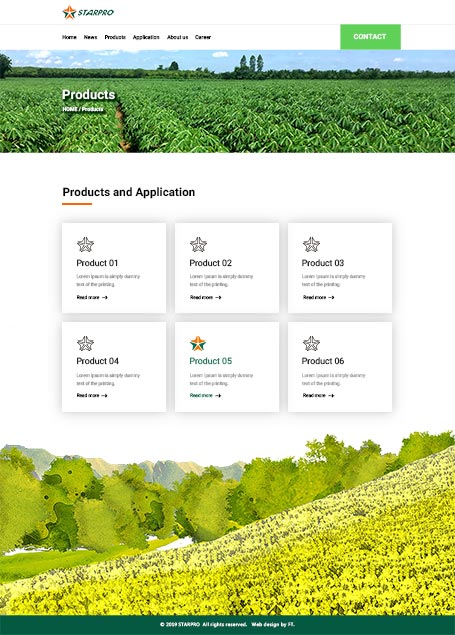Click the HOME breadcrumb link
455x635 pixels.
70,109
